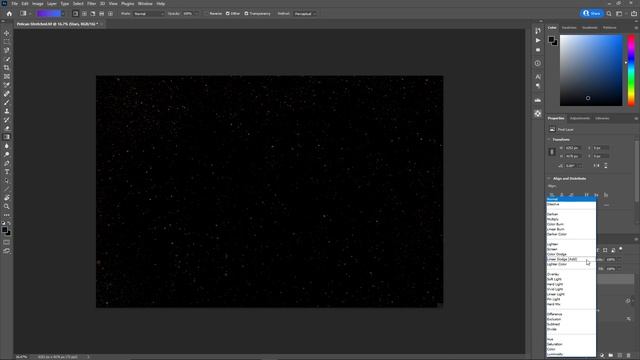The width and height of the screenshot is (640, 360).
Task: Toggle the Reverse checkbox
Action: tap(207, 13)
